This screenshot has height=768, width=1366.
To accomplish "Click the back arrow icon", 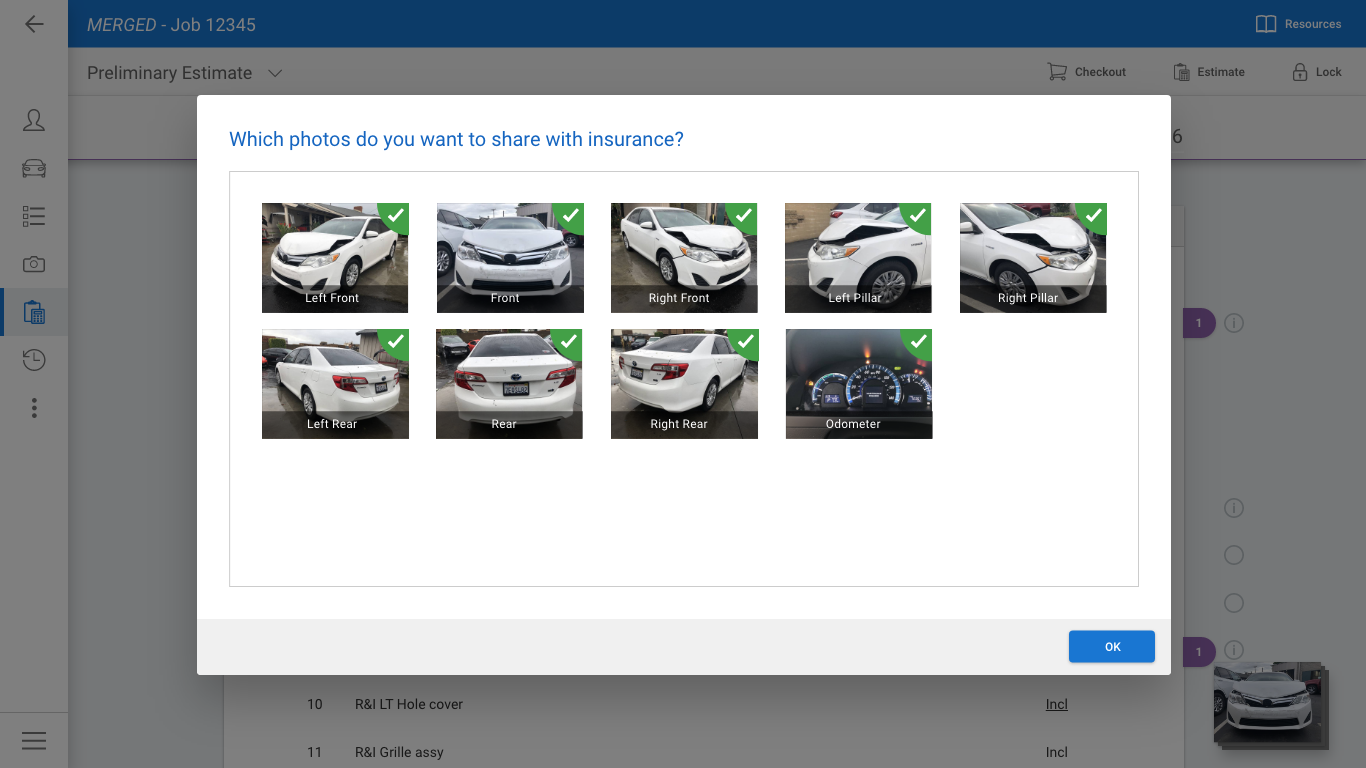I will point(34,24).
